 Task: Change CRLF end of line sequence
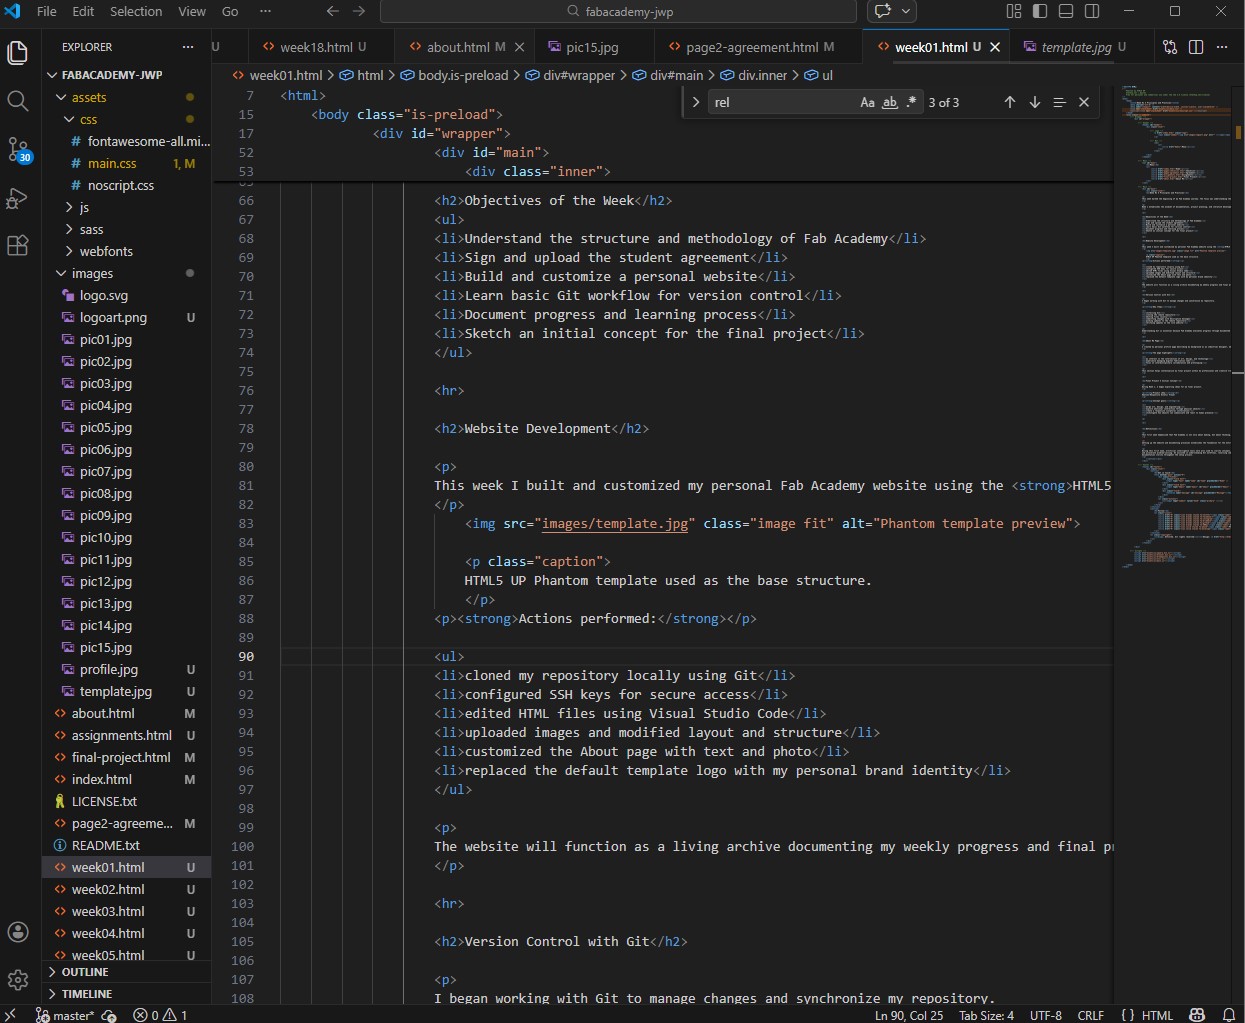pyautogui.click(x=1091, y=1015)
